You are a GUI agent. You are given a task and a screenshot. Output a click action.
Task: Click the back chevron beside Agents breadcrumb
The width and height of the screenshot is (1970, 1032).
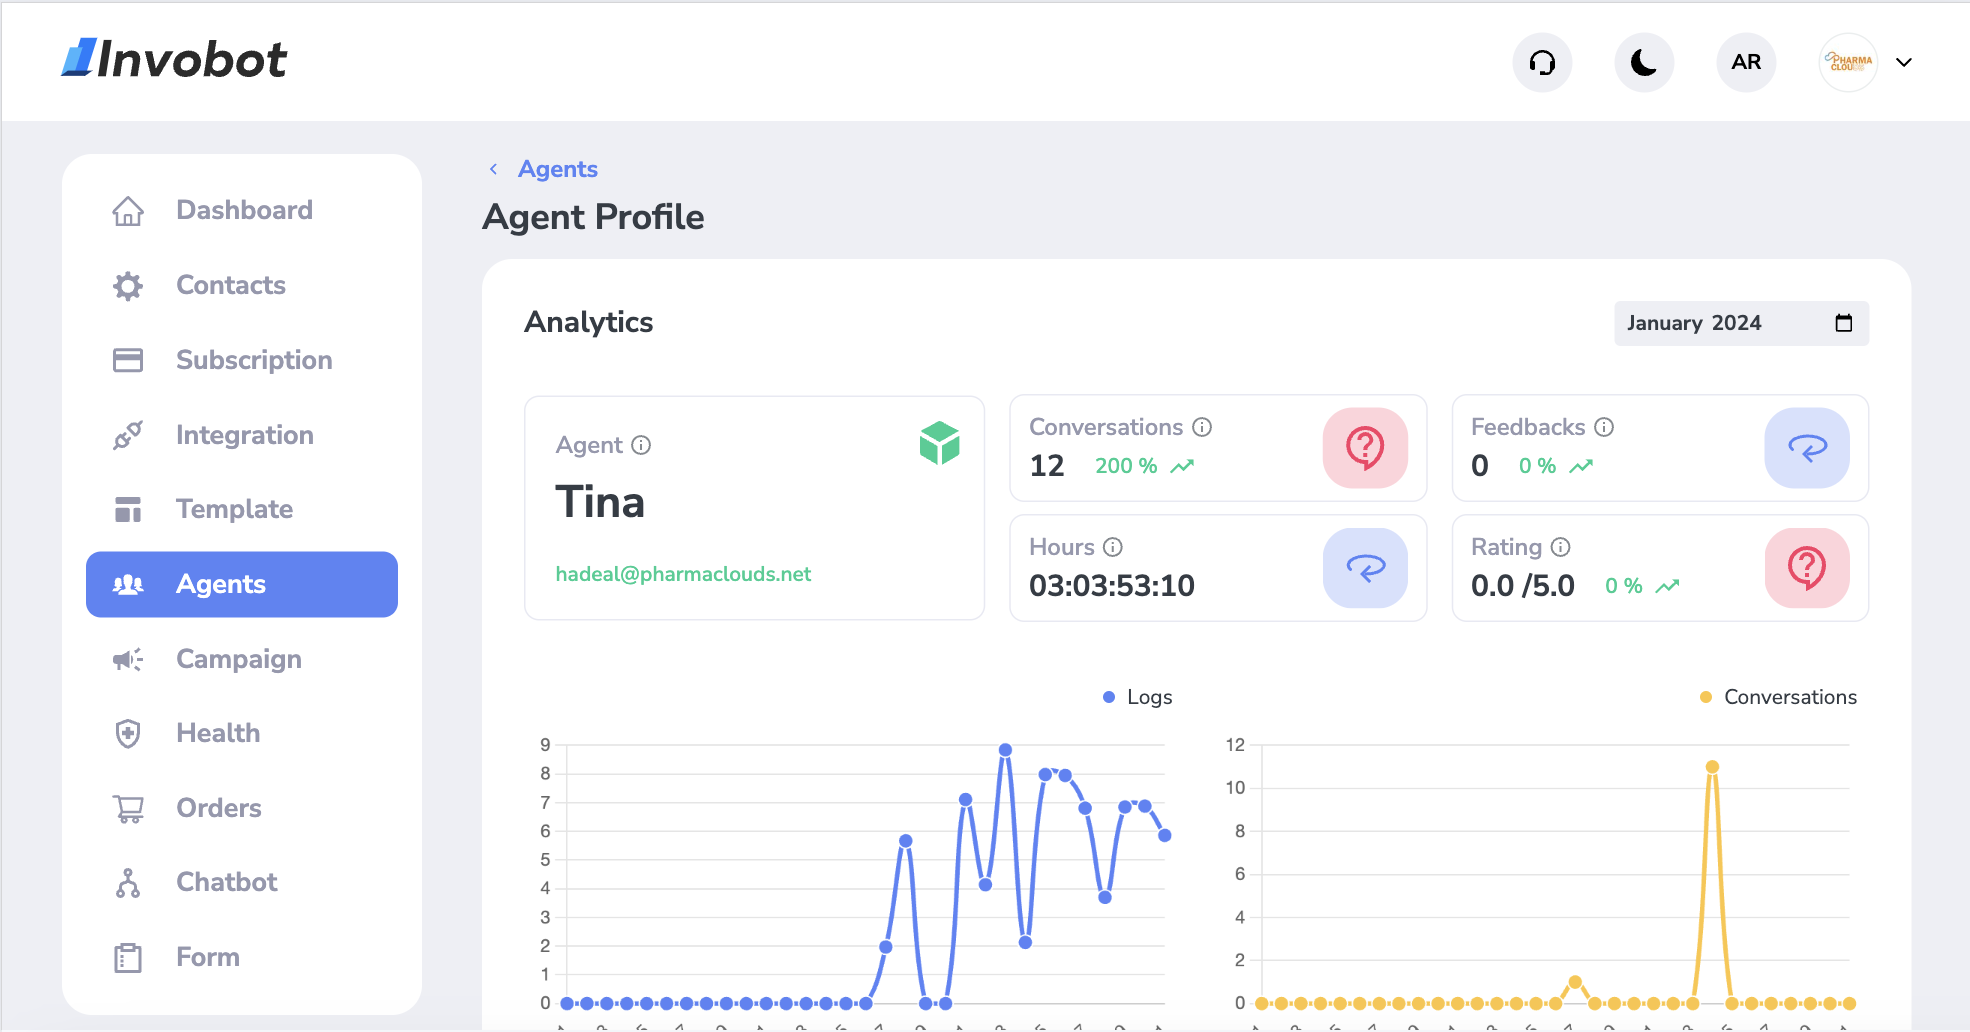pos(493,169)
